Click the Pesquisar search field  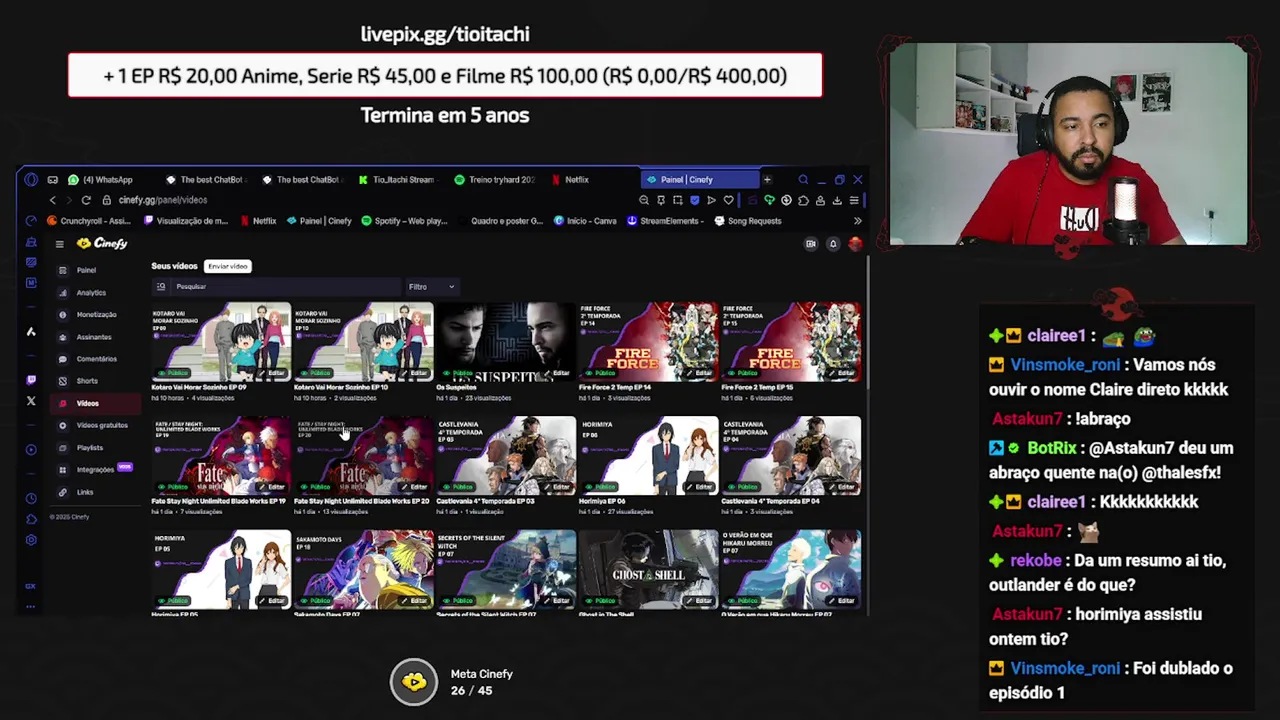pyautogui.click(x=276, y=287)
